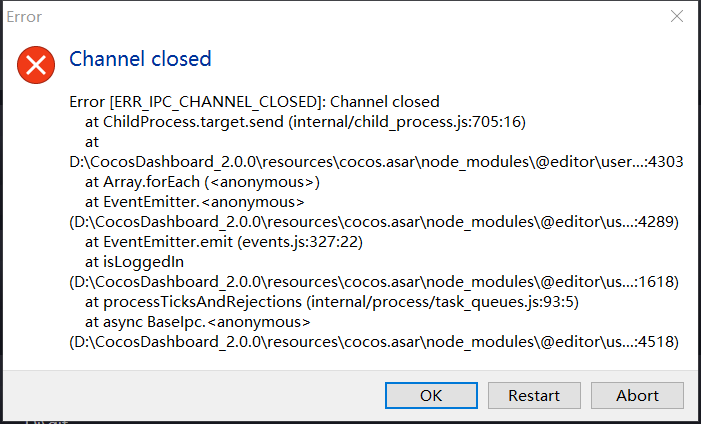Click the blue "Channel closed" heading

(x=140, y=59)
